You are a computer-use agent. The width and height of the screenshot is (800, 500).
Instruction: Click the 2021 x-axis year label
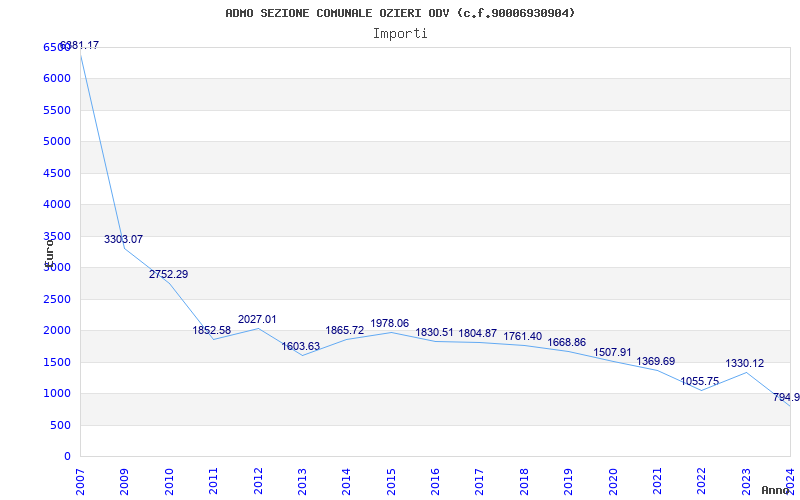pos(657,481)
